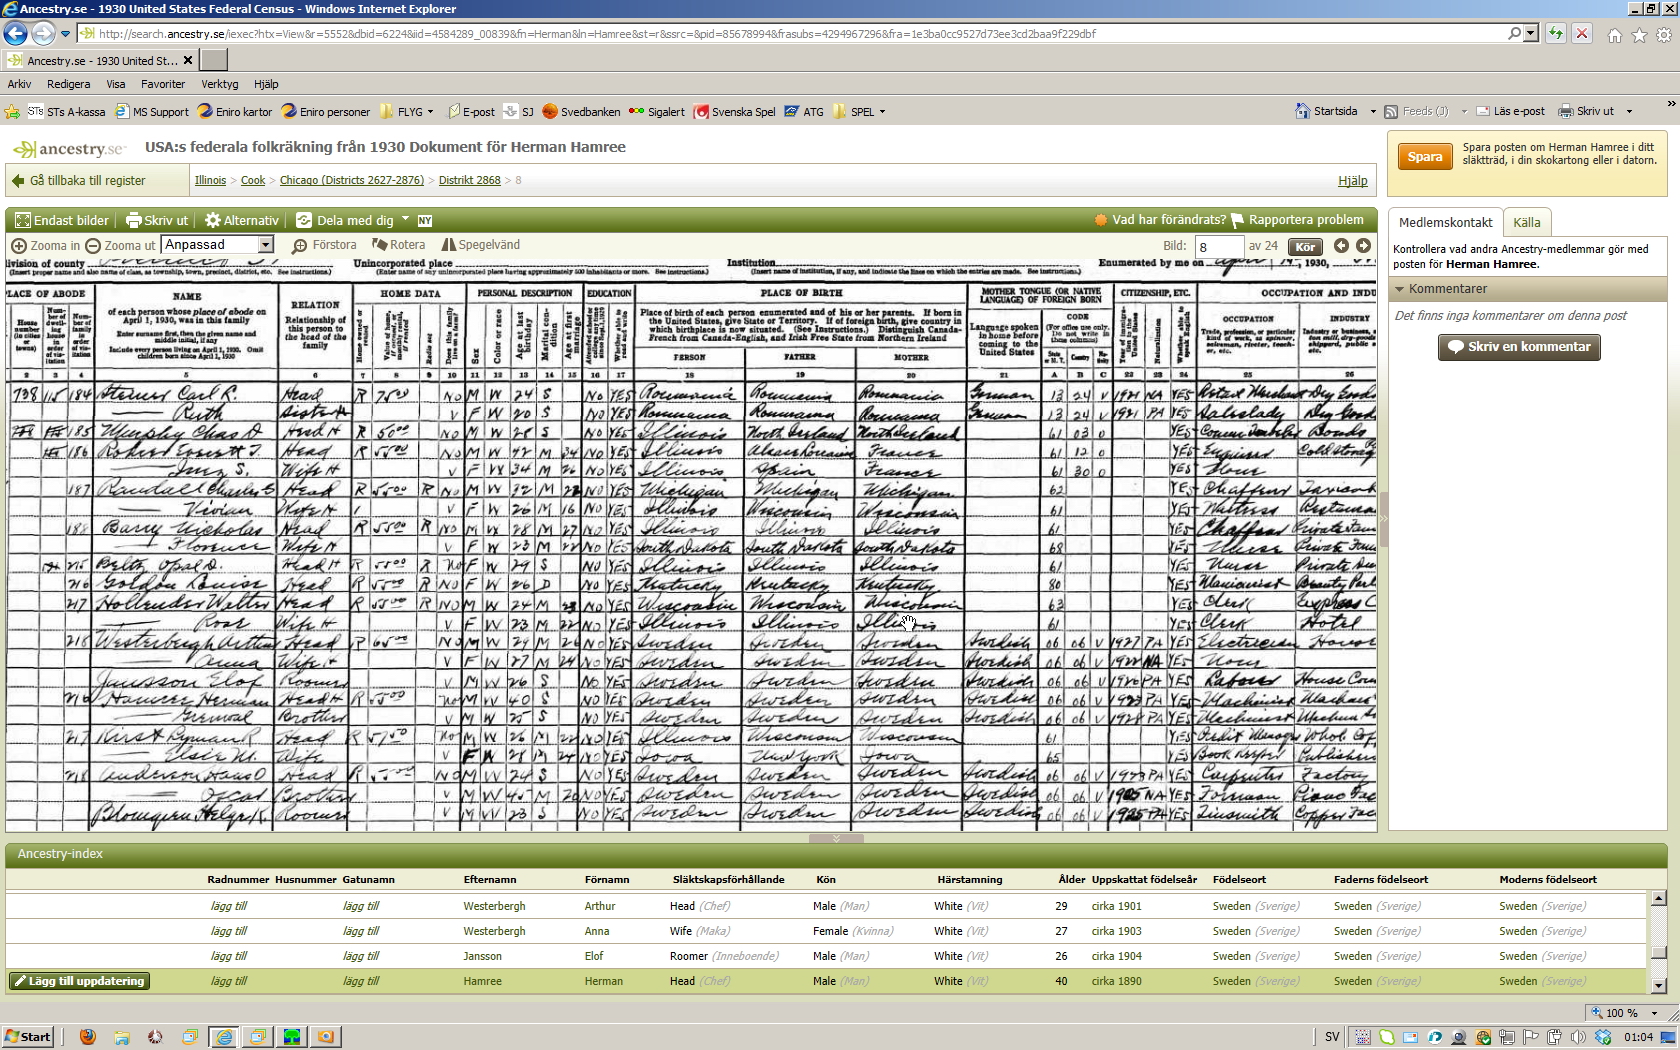Viewport: 1680px width, 1050px height.
Task: Click the Zooma ut zoom-out icon
Action: (93, 246)
